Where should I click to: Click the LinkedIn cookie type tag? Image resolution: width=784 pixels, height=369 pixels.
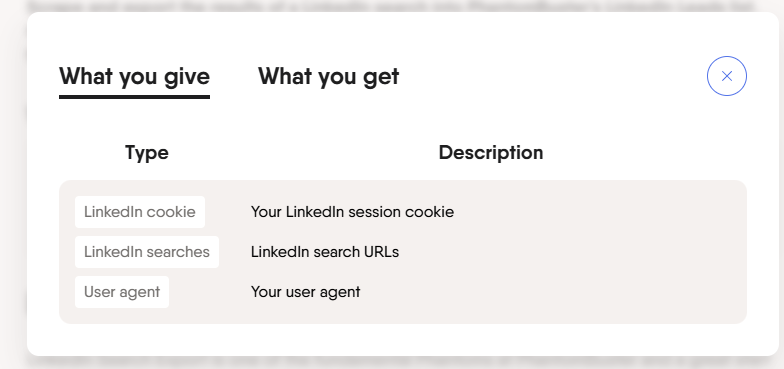[140, 212]
